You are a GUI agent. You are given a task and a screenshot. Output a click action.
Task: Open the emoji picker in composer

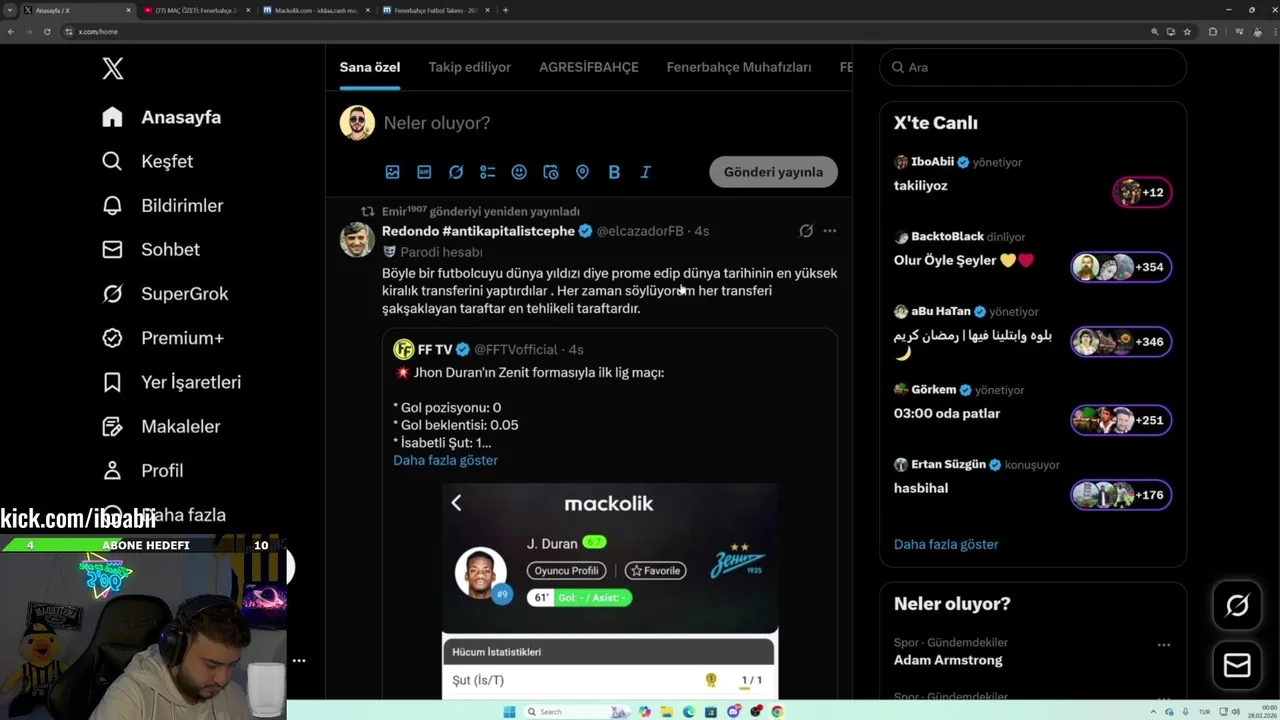pos(519,172)
